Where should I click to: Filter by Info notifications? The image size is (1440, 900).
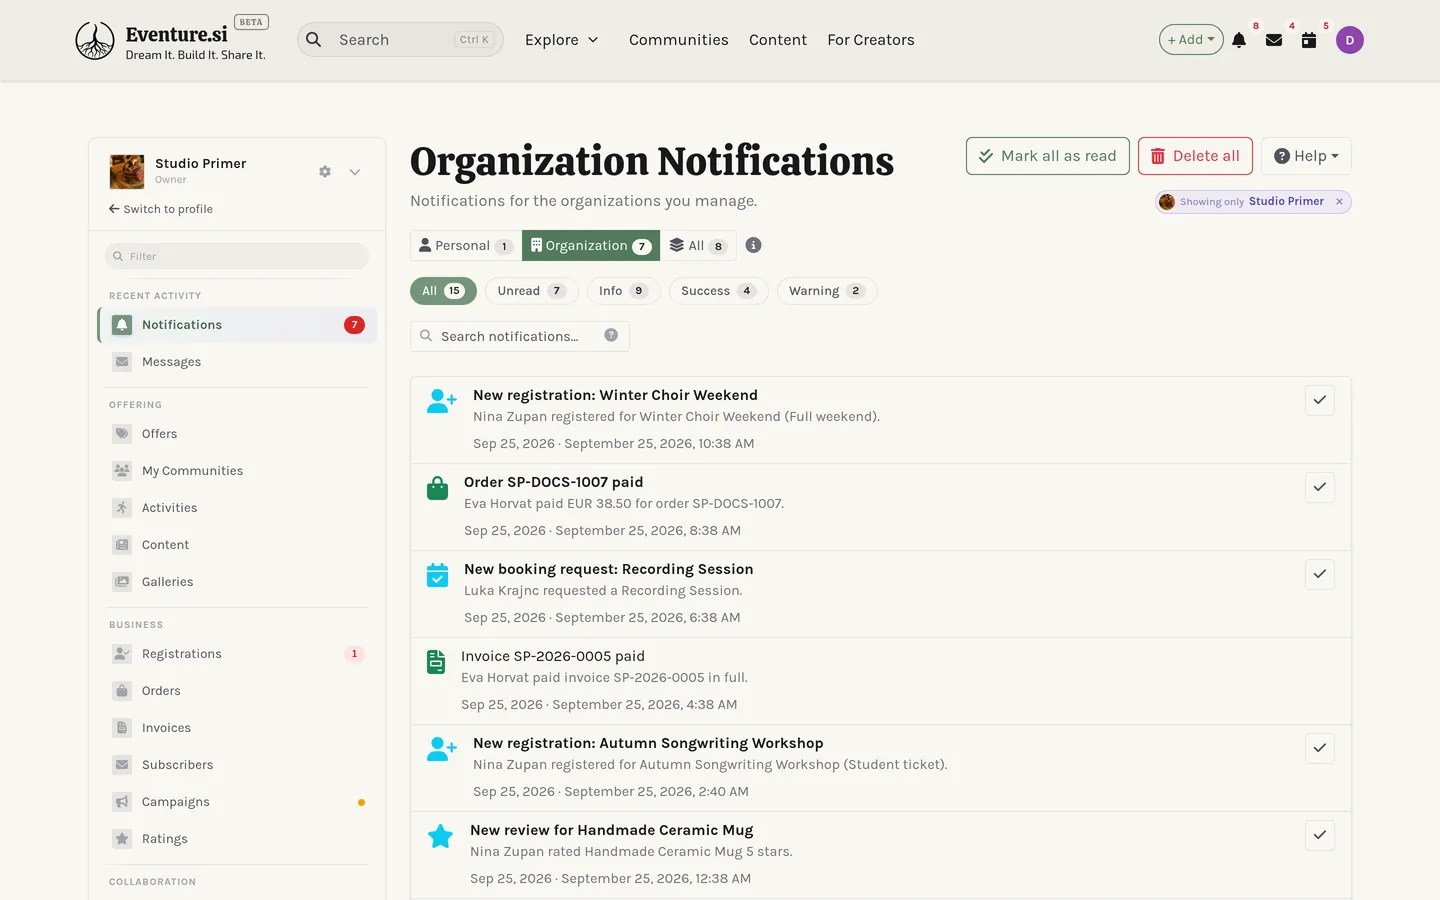point(624,291)
